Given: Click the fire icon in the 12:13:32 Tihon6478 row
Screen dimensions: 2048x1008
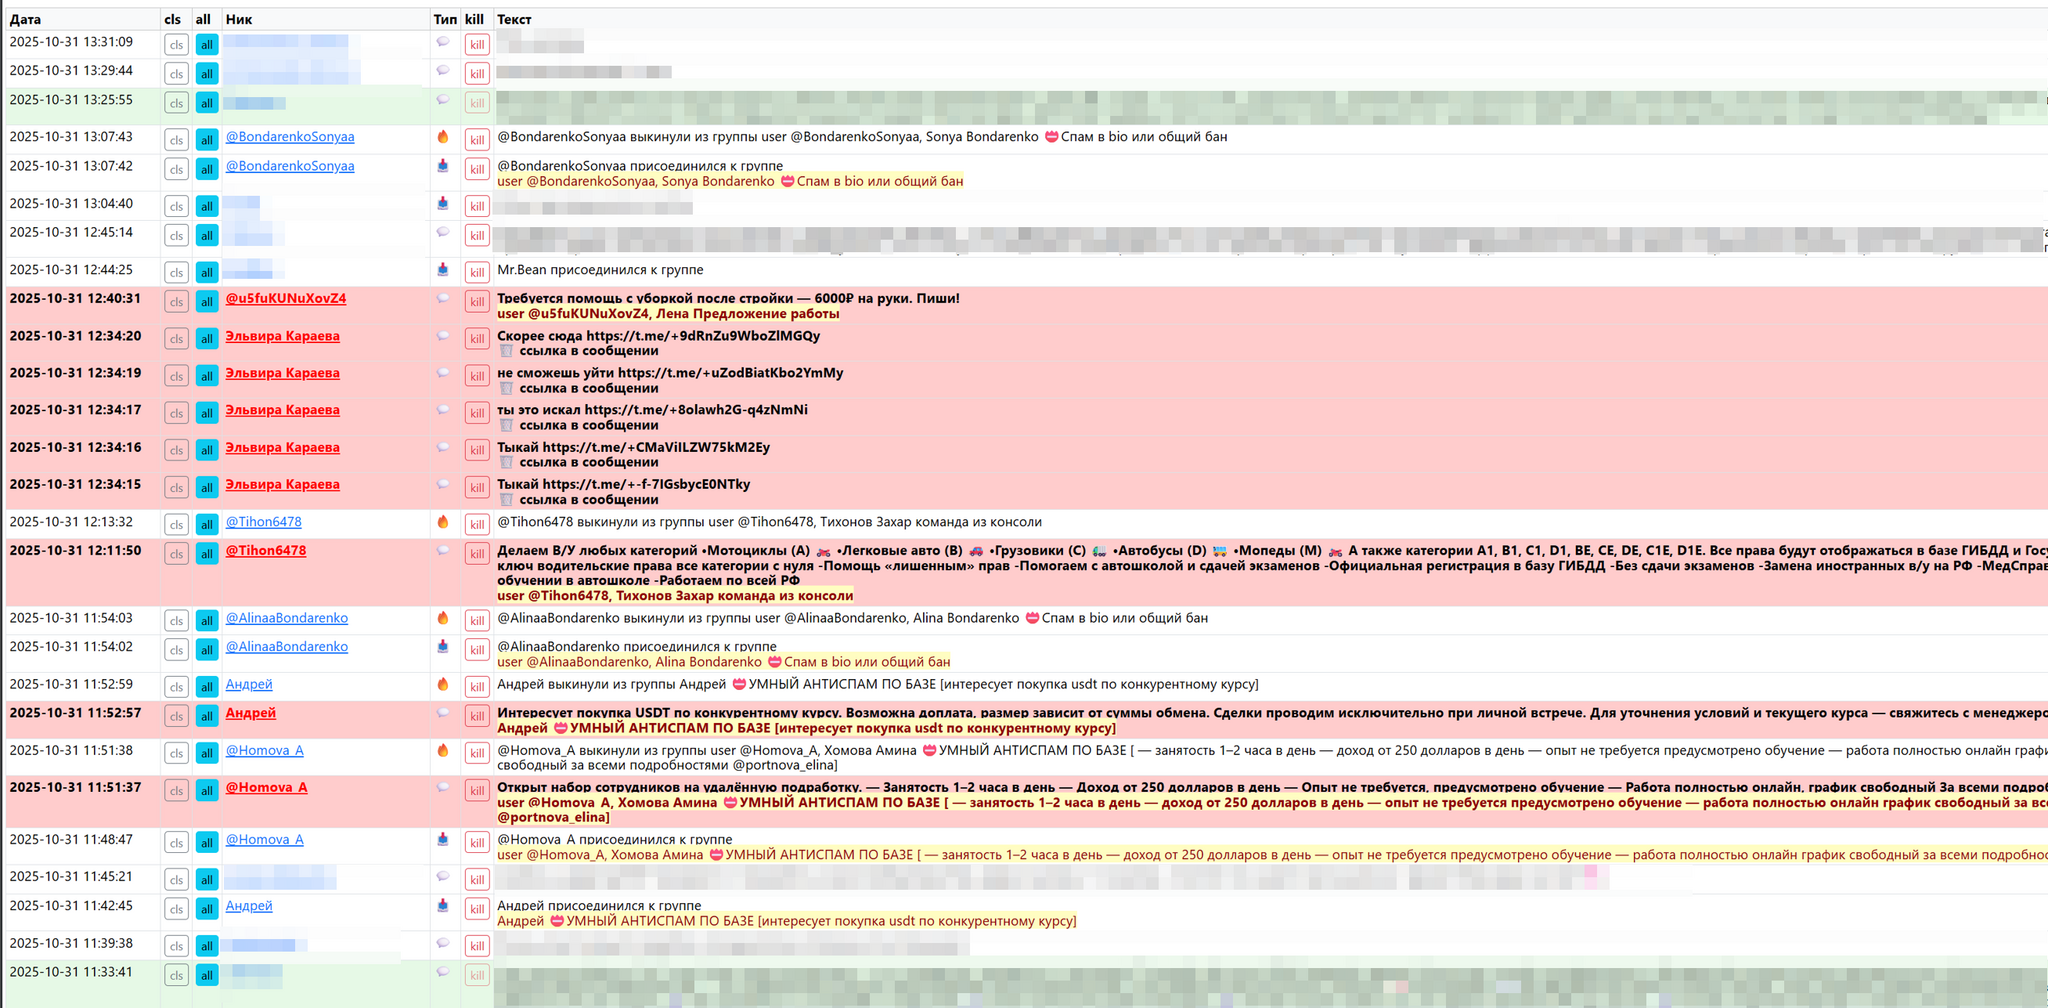Looking at the screenshot, I should (443, 522).
